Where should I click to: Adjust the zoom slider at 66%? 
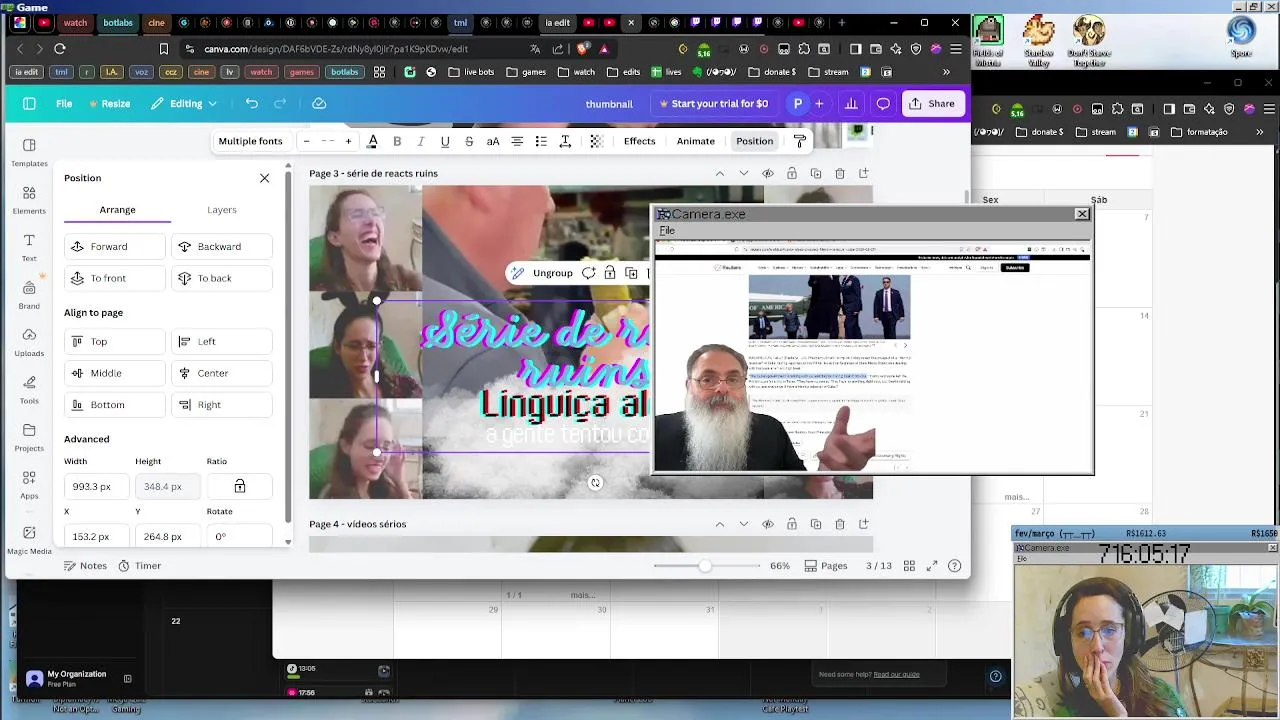click(705, 566)
